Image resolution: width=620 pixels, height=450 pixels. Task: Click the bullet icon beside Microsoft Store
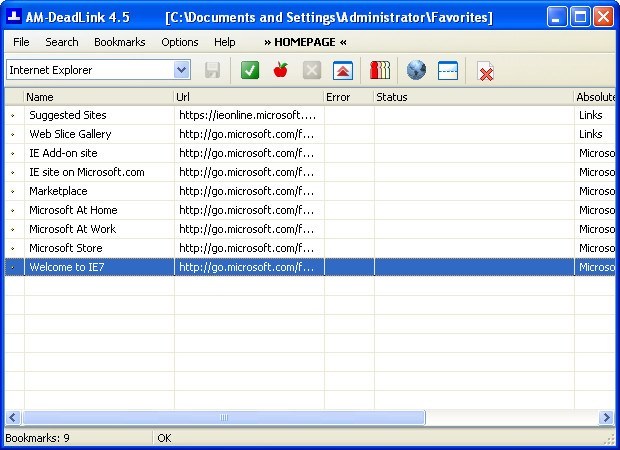tap(13, 248)
